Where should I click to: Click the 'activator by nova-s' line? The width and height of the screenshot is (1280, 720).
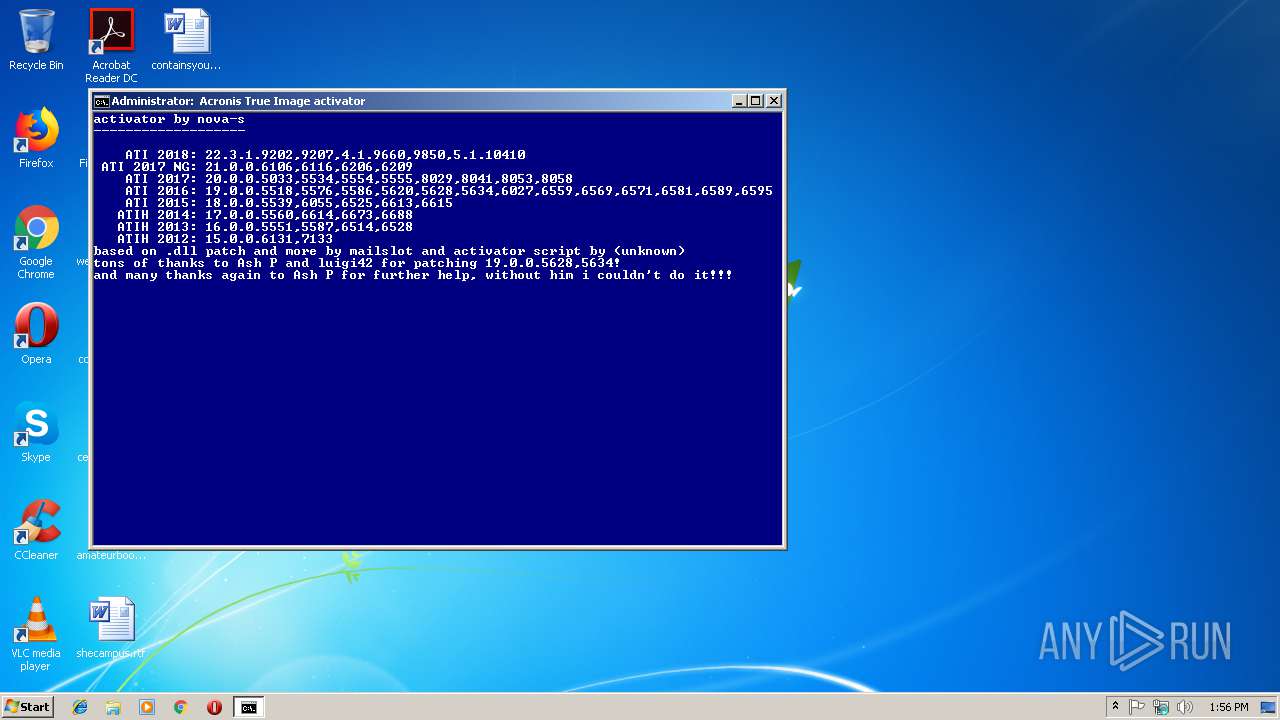pos(169,119)
